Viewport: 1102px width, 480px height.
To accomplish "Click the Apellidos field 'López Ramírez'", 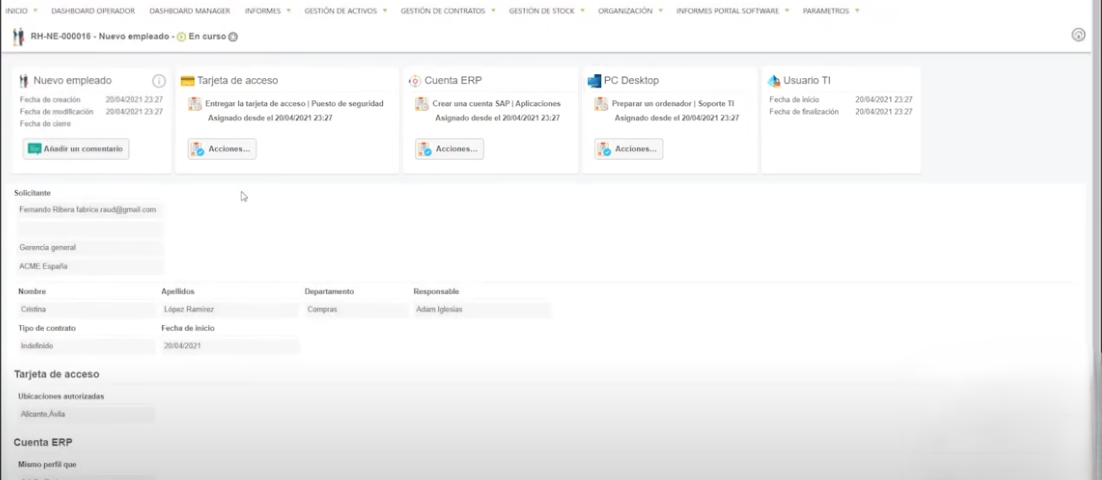I will [x=231, y=309].
